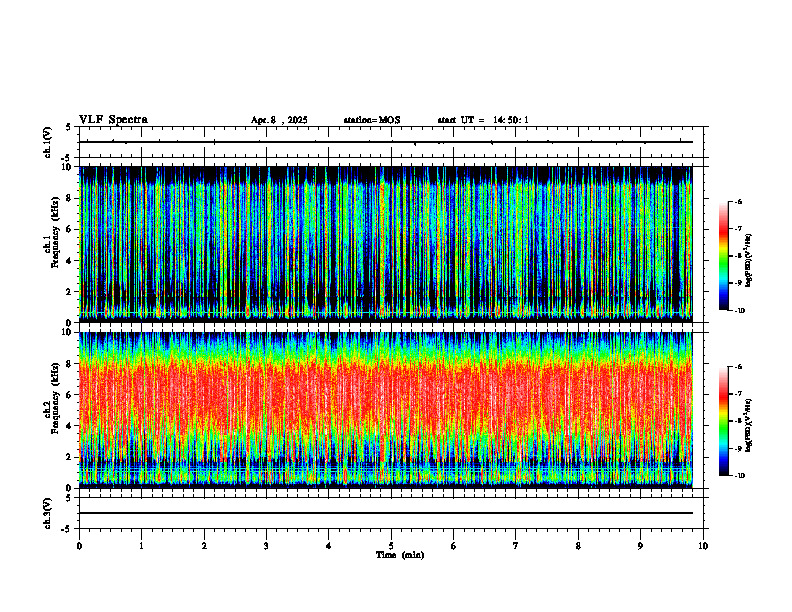The height and width of the screenshot is (612, 792).
Task: Click the "-10" label on ch.1 color scale
Action: tap(740, 311)
